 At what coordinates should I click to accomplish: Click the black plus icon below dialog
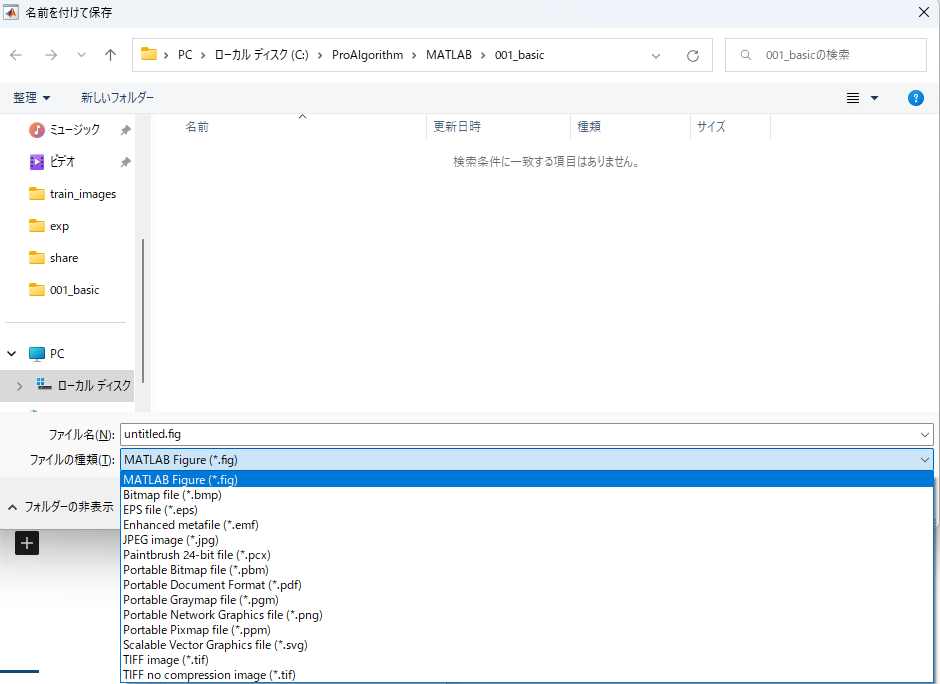tap(27, 543)
